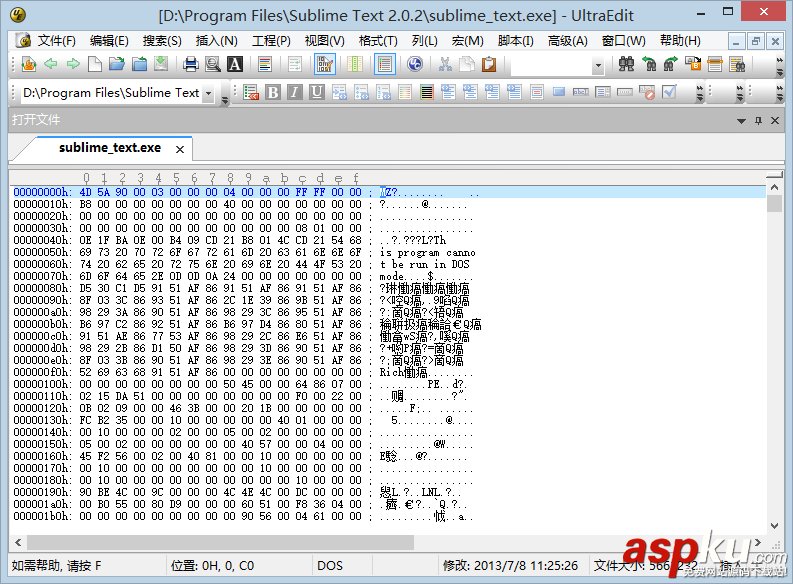Screen dimensions: 793x584
Task: Expand HTML toolbar overflow chevron
Action: tap(699, 94)
